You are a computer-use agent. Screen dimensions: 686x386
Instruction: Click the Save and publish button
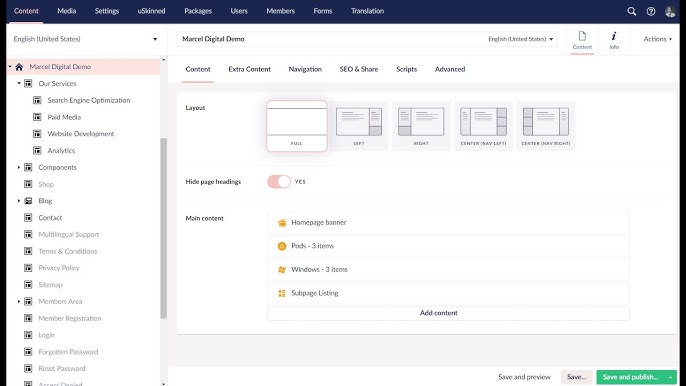click(x=630, y=377)
